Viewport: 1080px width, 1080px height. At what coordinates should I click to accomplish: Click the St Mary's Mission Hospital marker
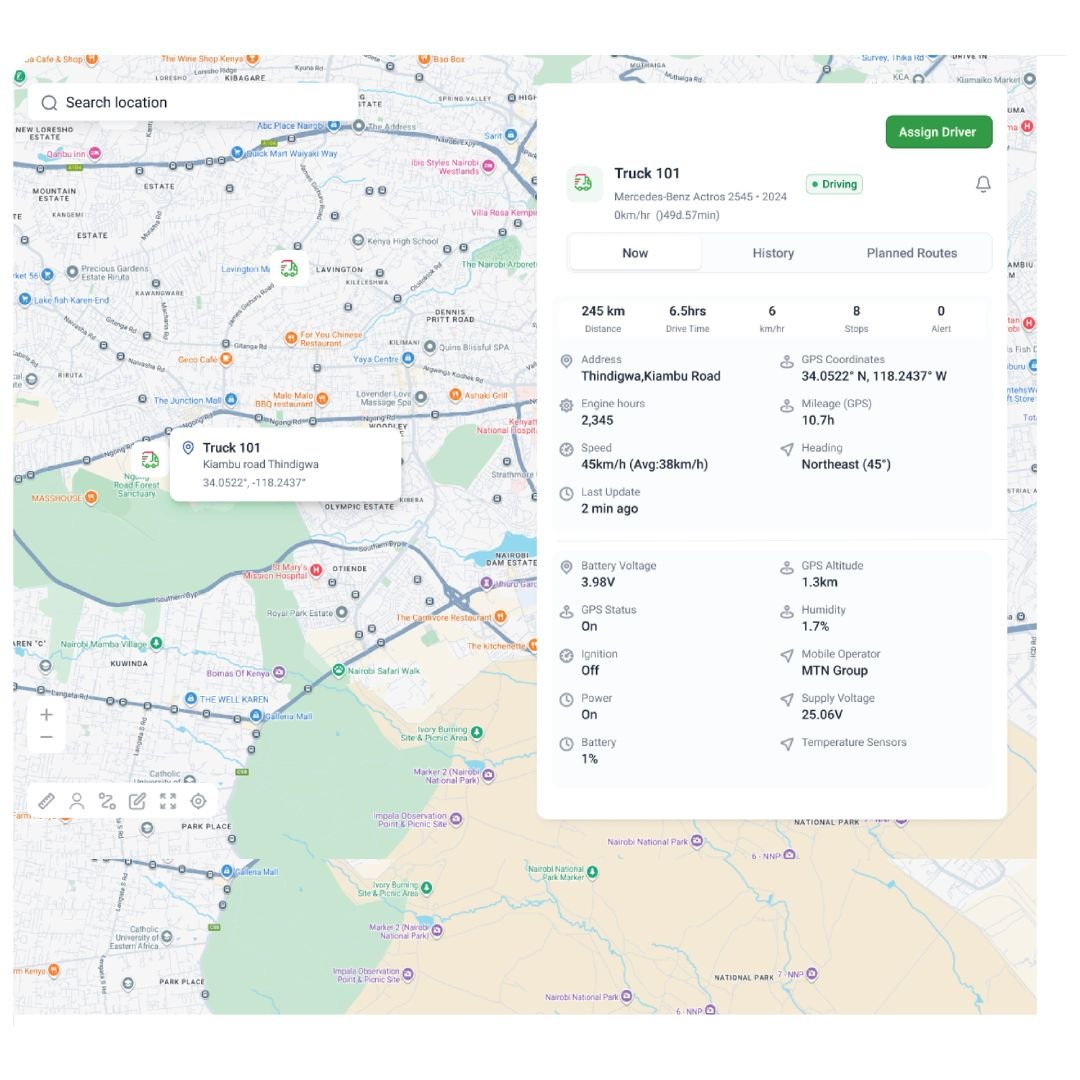click(316, 570)
